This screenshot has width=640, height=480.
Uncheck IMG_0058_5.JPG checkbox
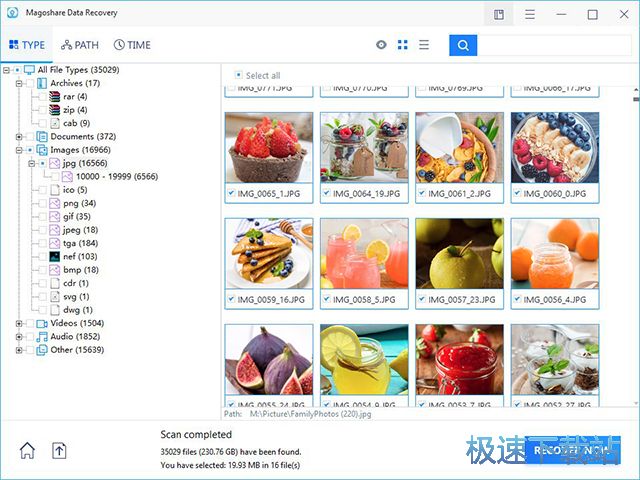[x=327, y=299]
